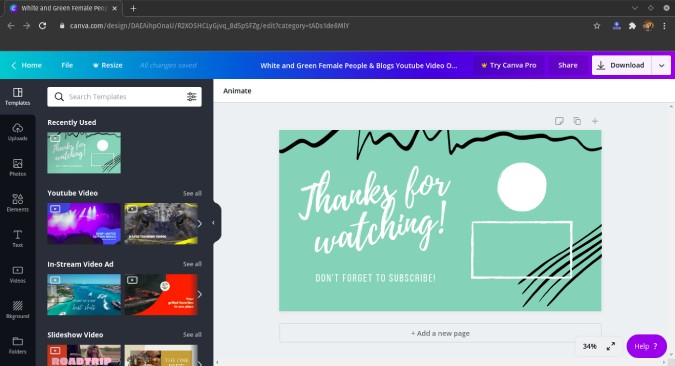Select the recently used Thanks for watching template
Image resolution: width=675 pixels, height=366 pixels.
coord(84,153)
